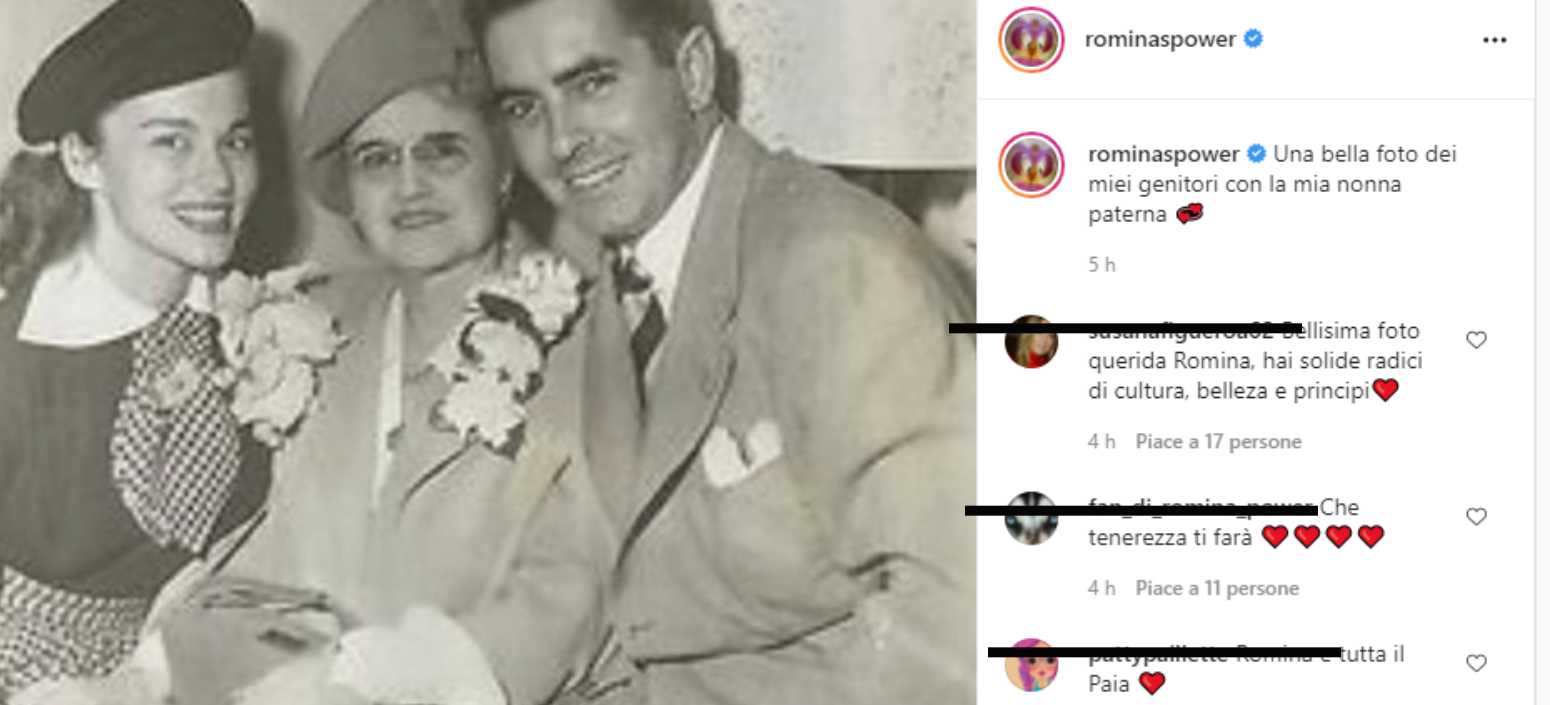Like the 'tutta il Paia' comment
The width and height of the screenshot is (1550, 705).
(1476, 663)
